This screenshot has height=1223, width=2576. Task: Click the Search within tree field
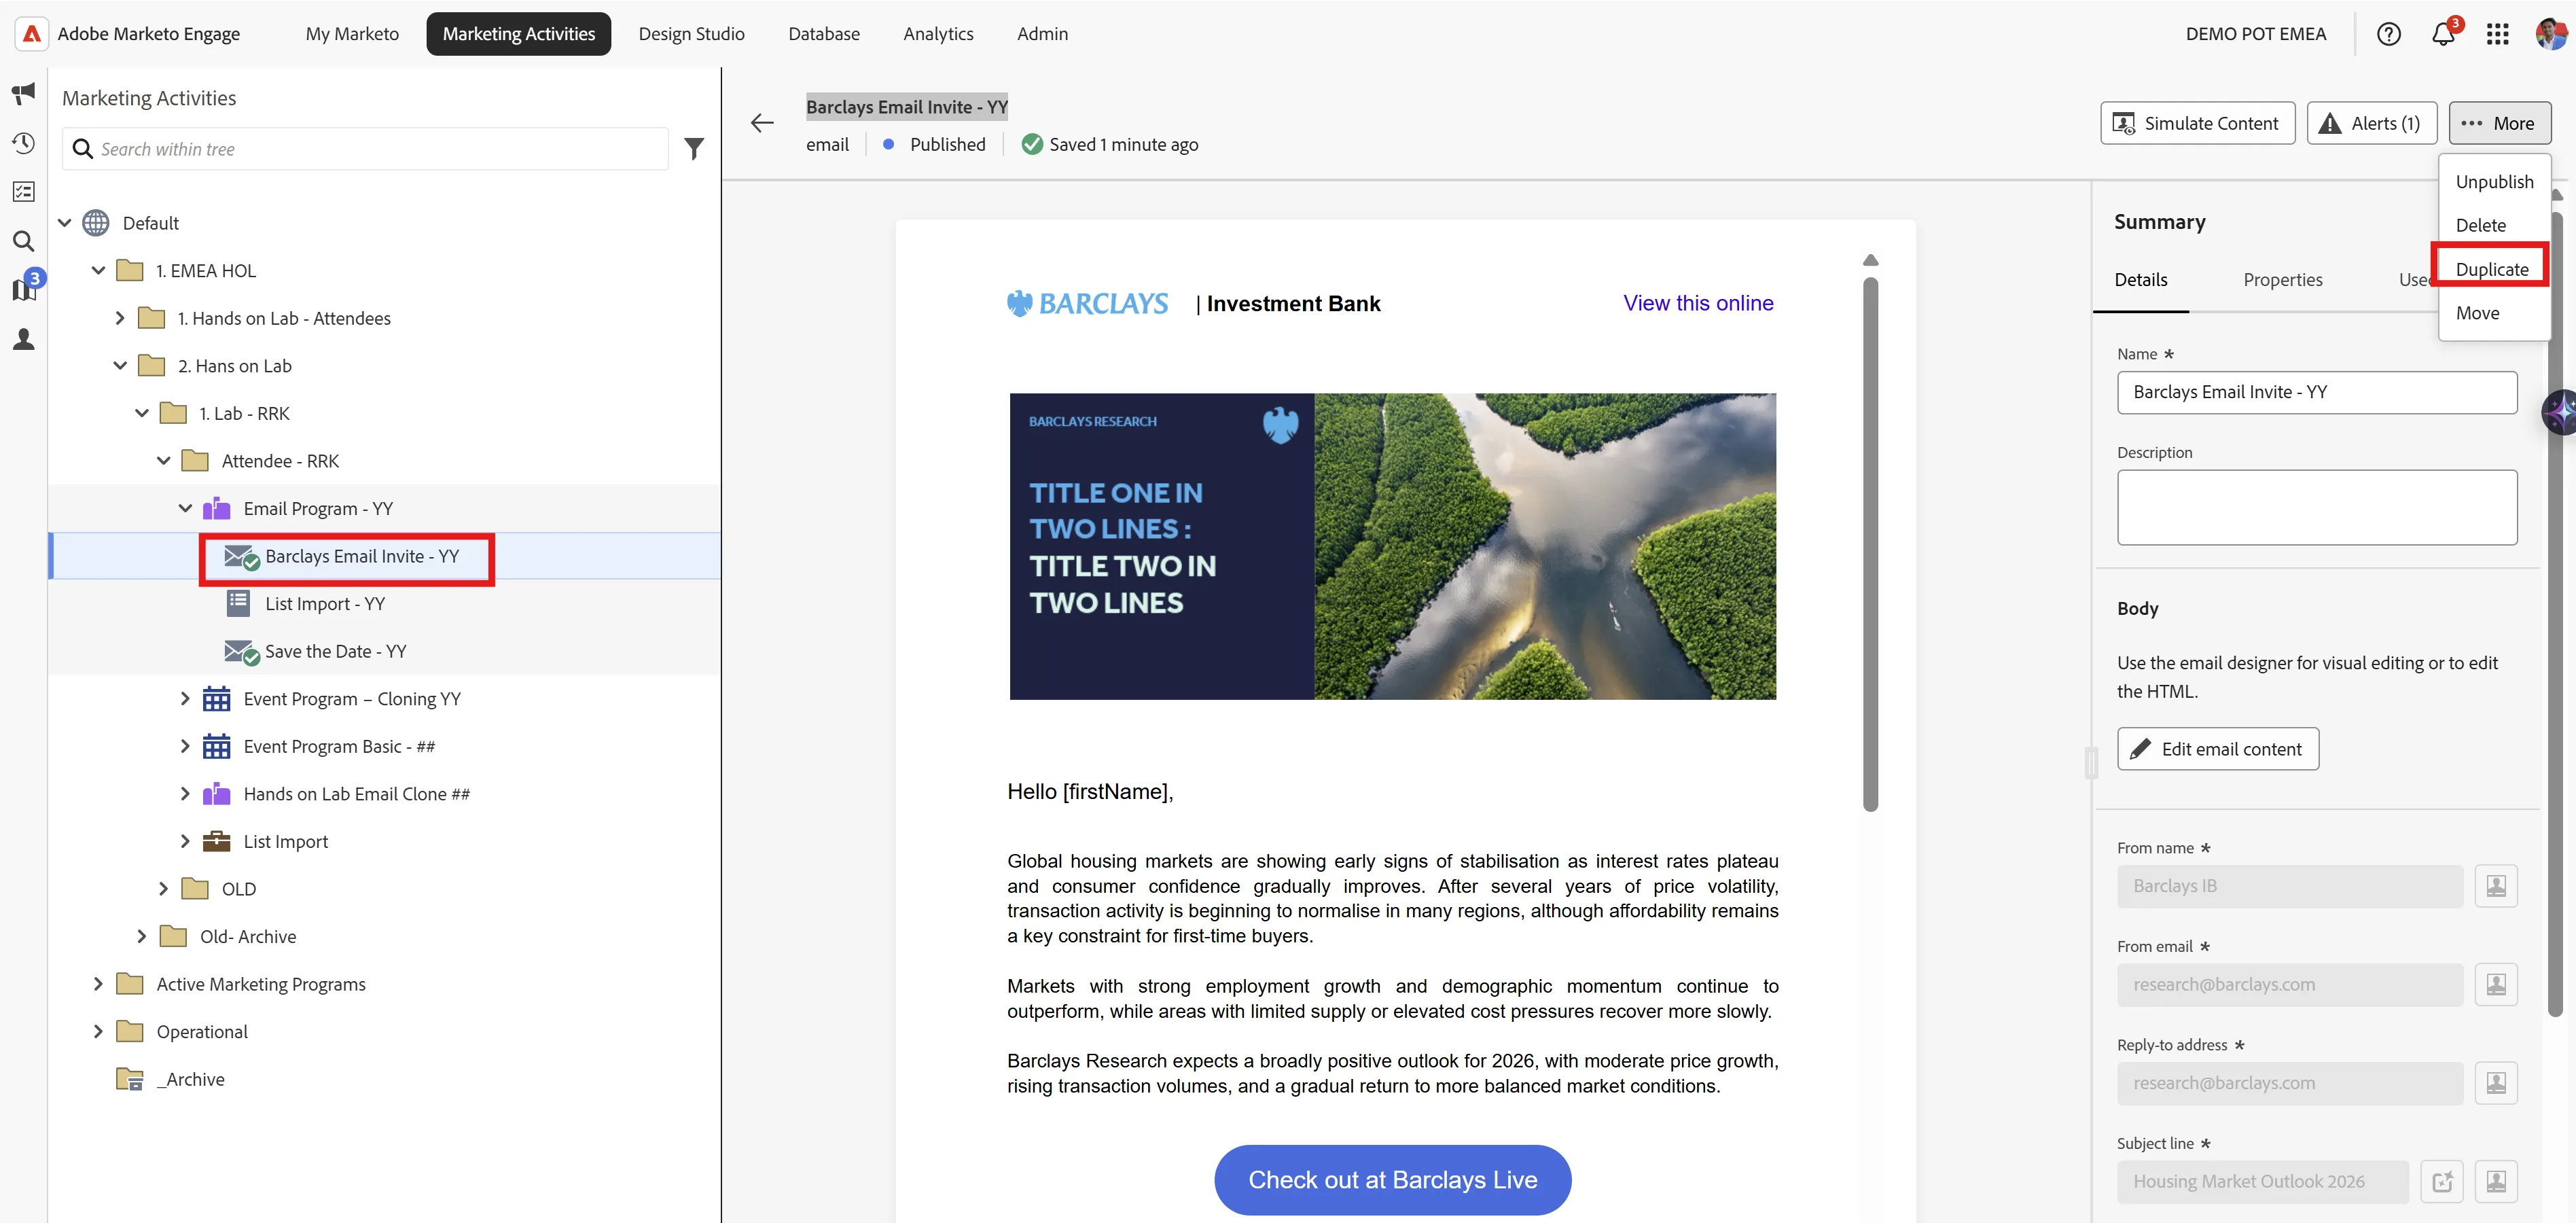(x=365, y=149)
